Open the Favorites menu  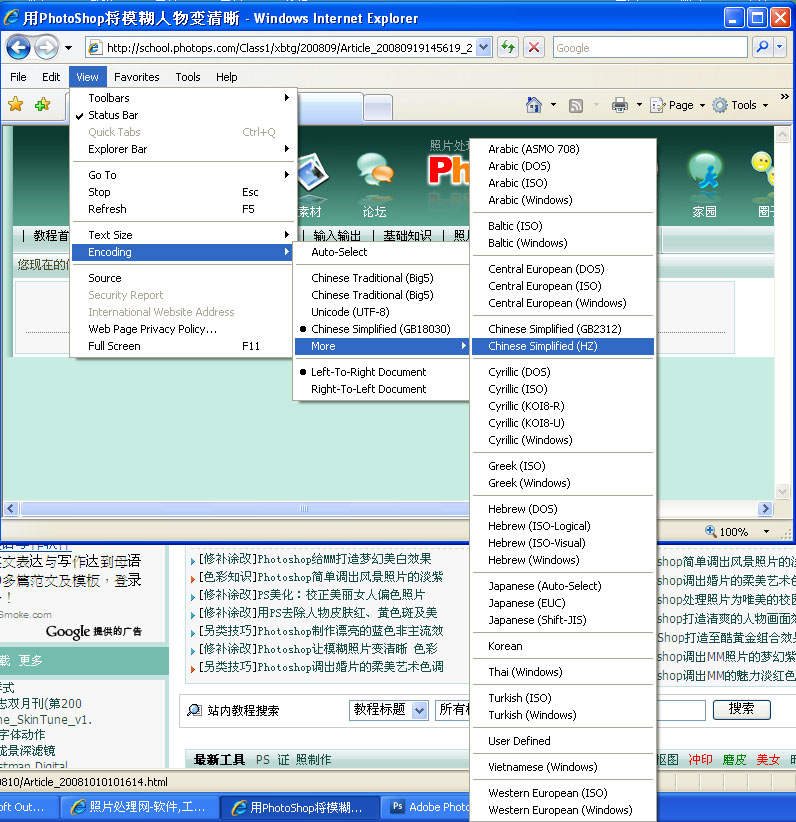[x=136, y=77]
